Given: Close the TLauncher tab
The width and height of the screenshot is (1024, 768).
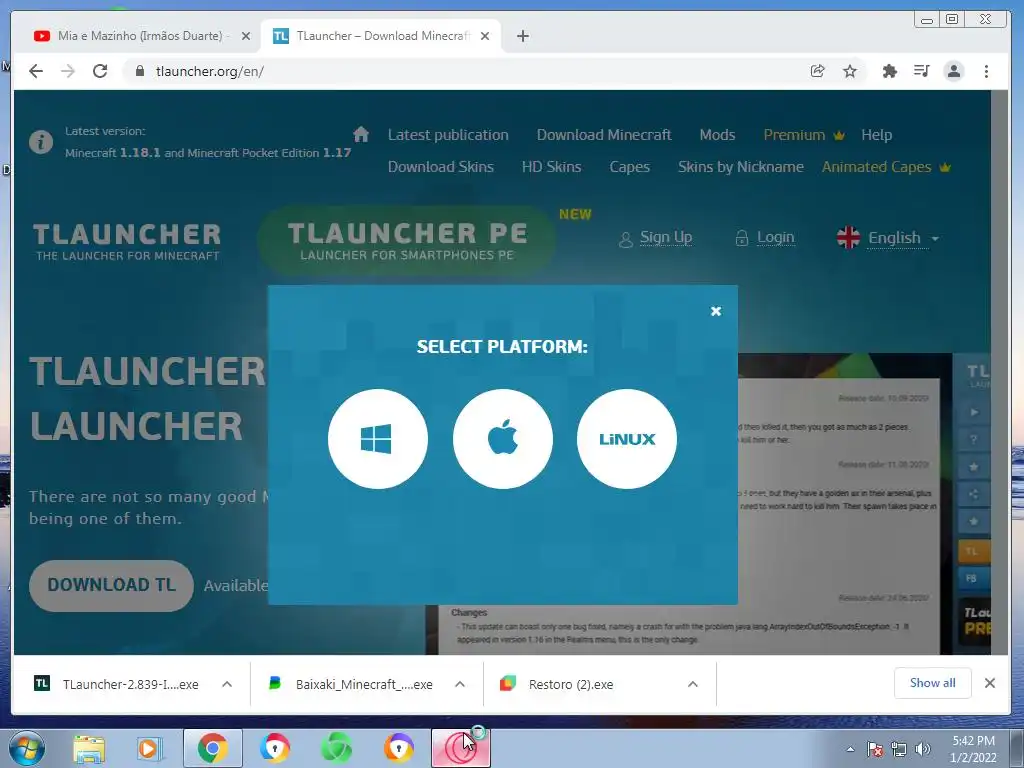Looking at the screenshot, I should pos(485,36).
